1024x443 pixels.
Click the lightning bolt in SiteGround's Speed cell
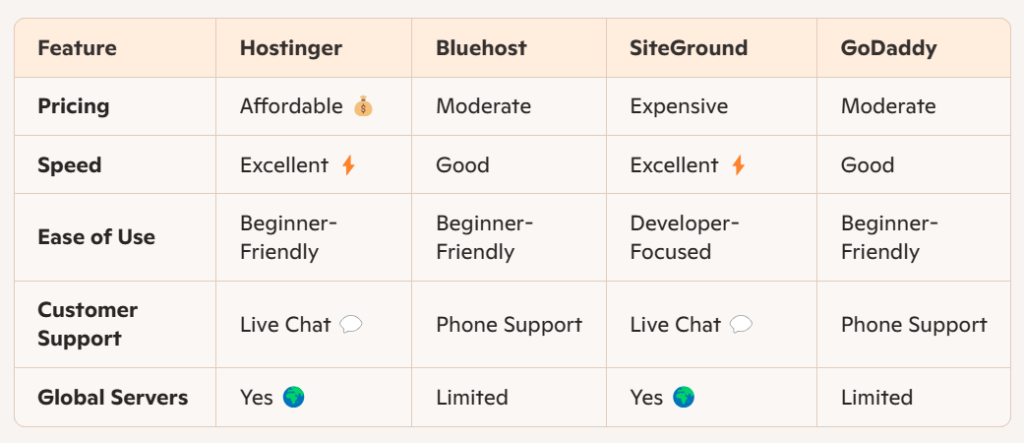tap(738, 165)
